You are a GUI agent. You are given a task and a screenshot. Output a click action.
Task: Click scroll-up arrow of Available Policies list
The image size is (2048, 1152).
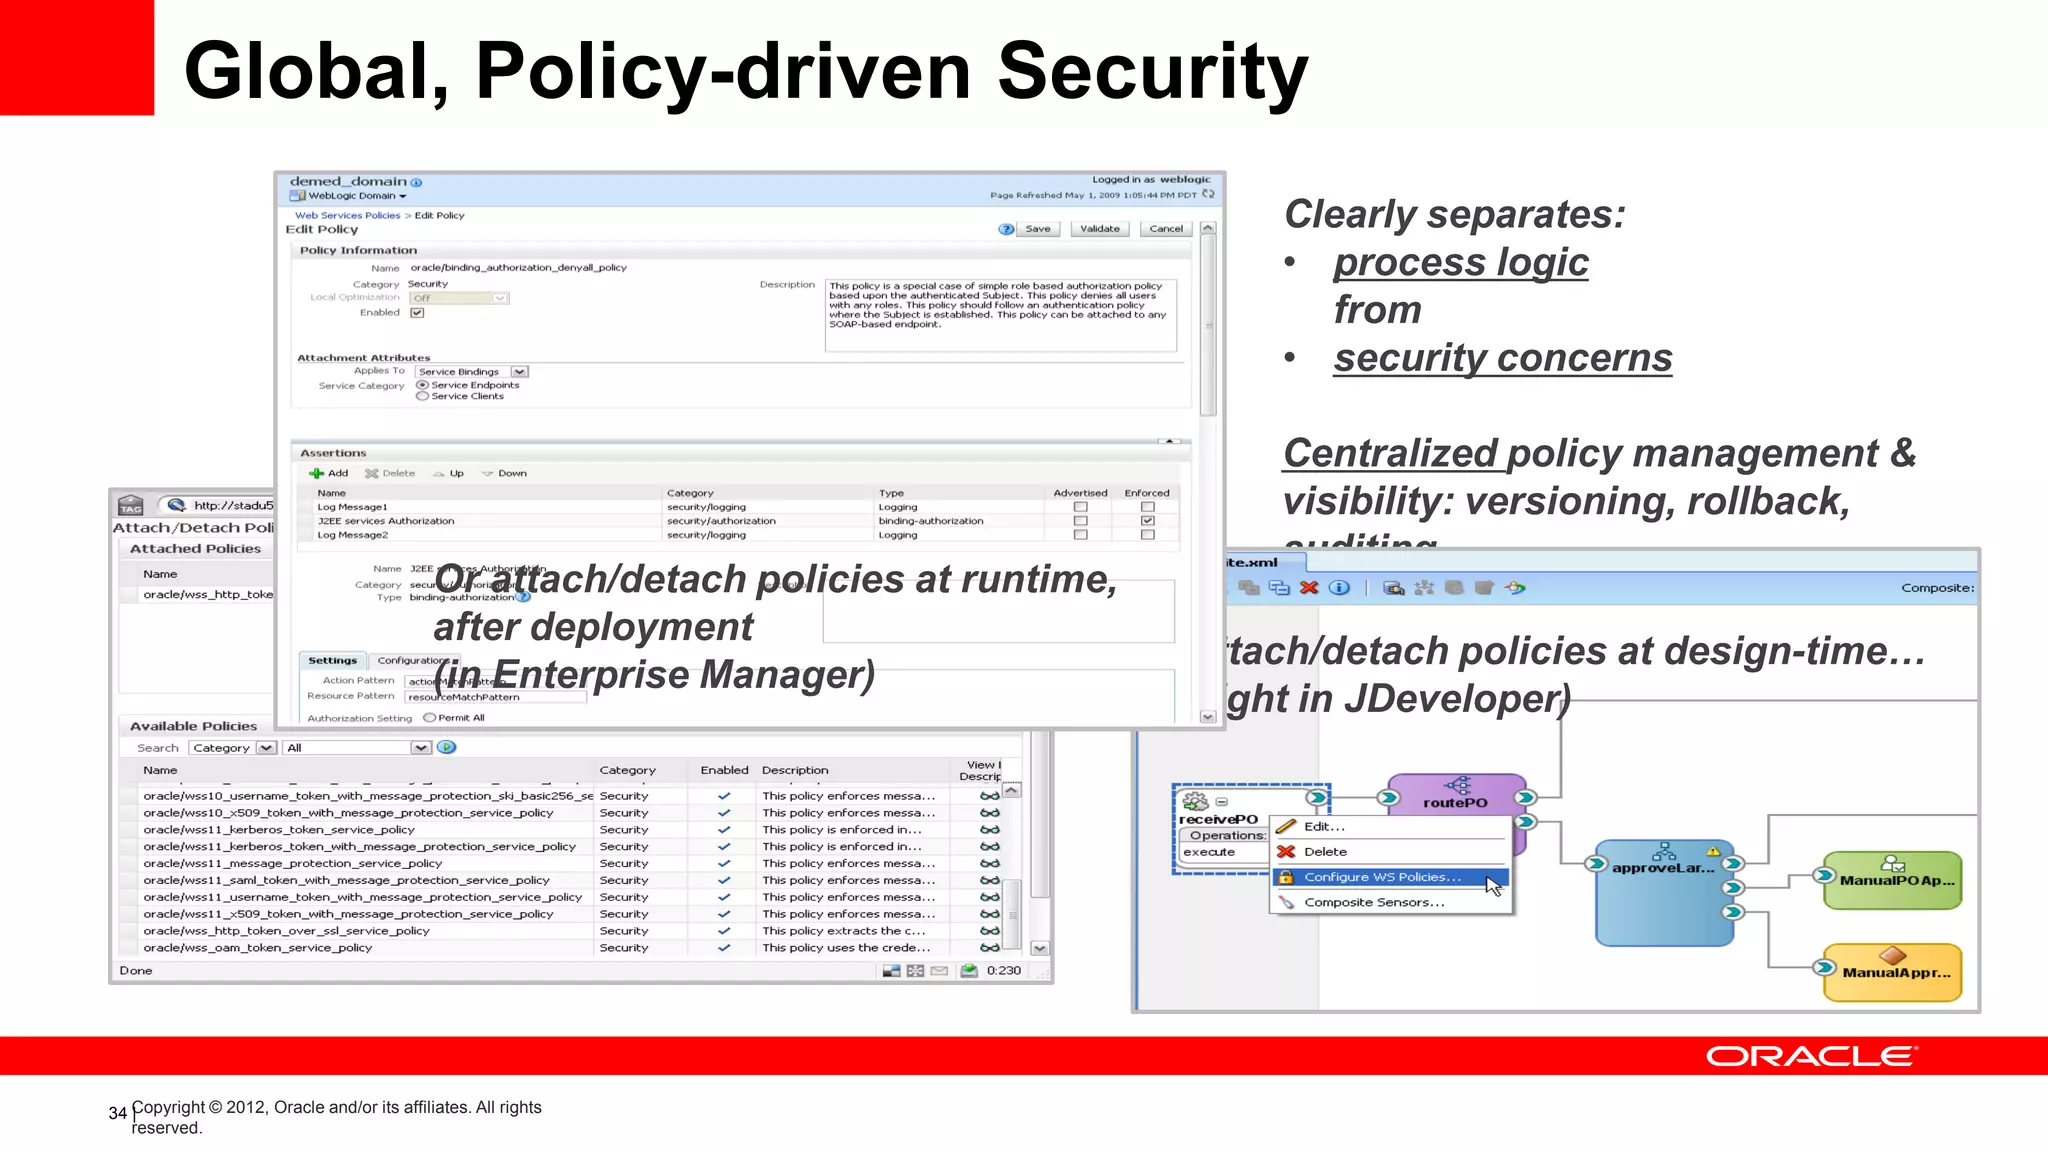pyautogui.click(x=1013, y=791)
